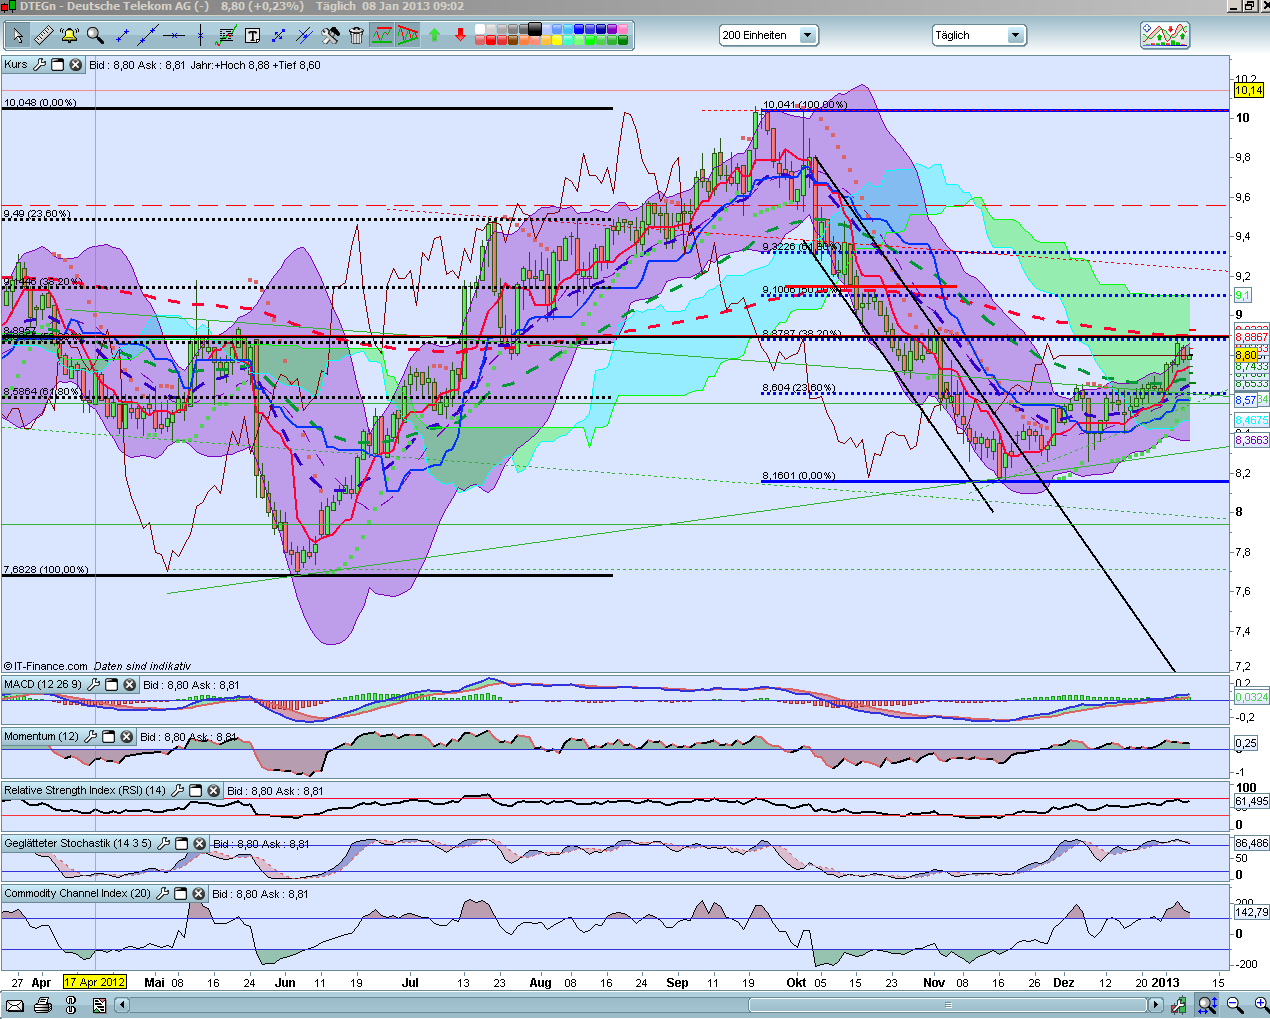Viewport: 1270px width, 1019px height.
Task: Open MACD panel window options icon
Action: pos(112,685)
